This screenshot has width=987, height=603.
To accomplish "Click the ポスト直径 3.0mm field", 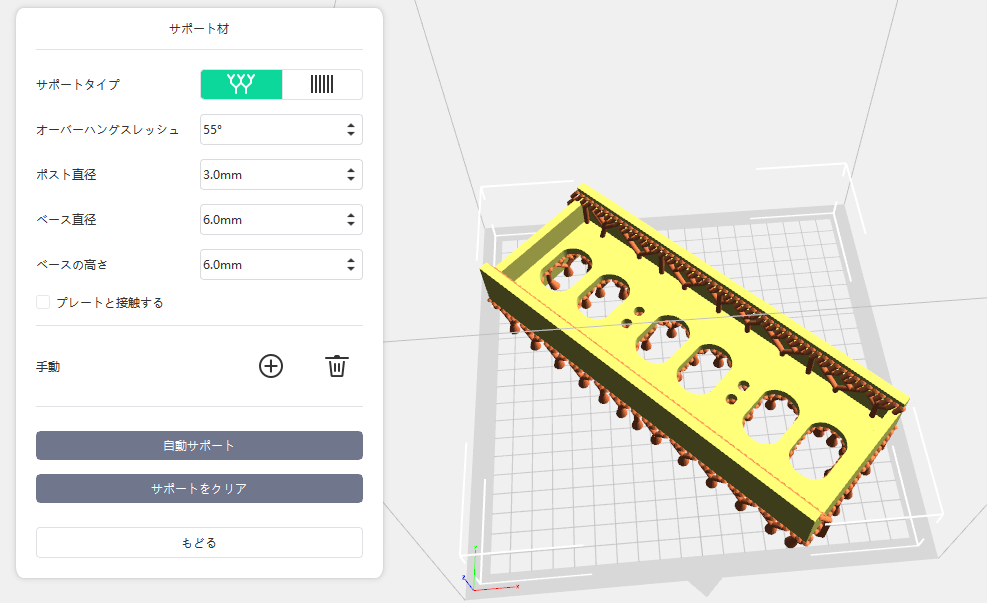I will point(281,175).
